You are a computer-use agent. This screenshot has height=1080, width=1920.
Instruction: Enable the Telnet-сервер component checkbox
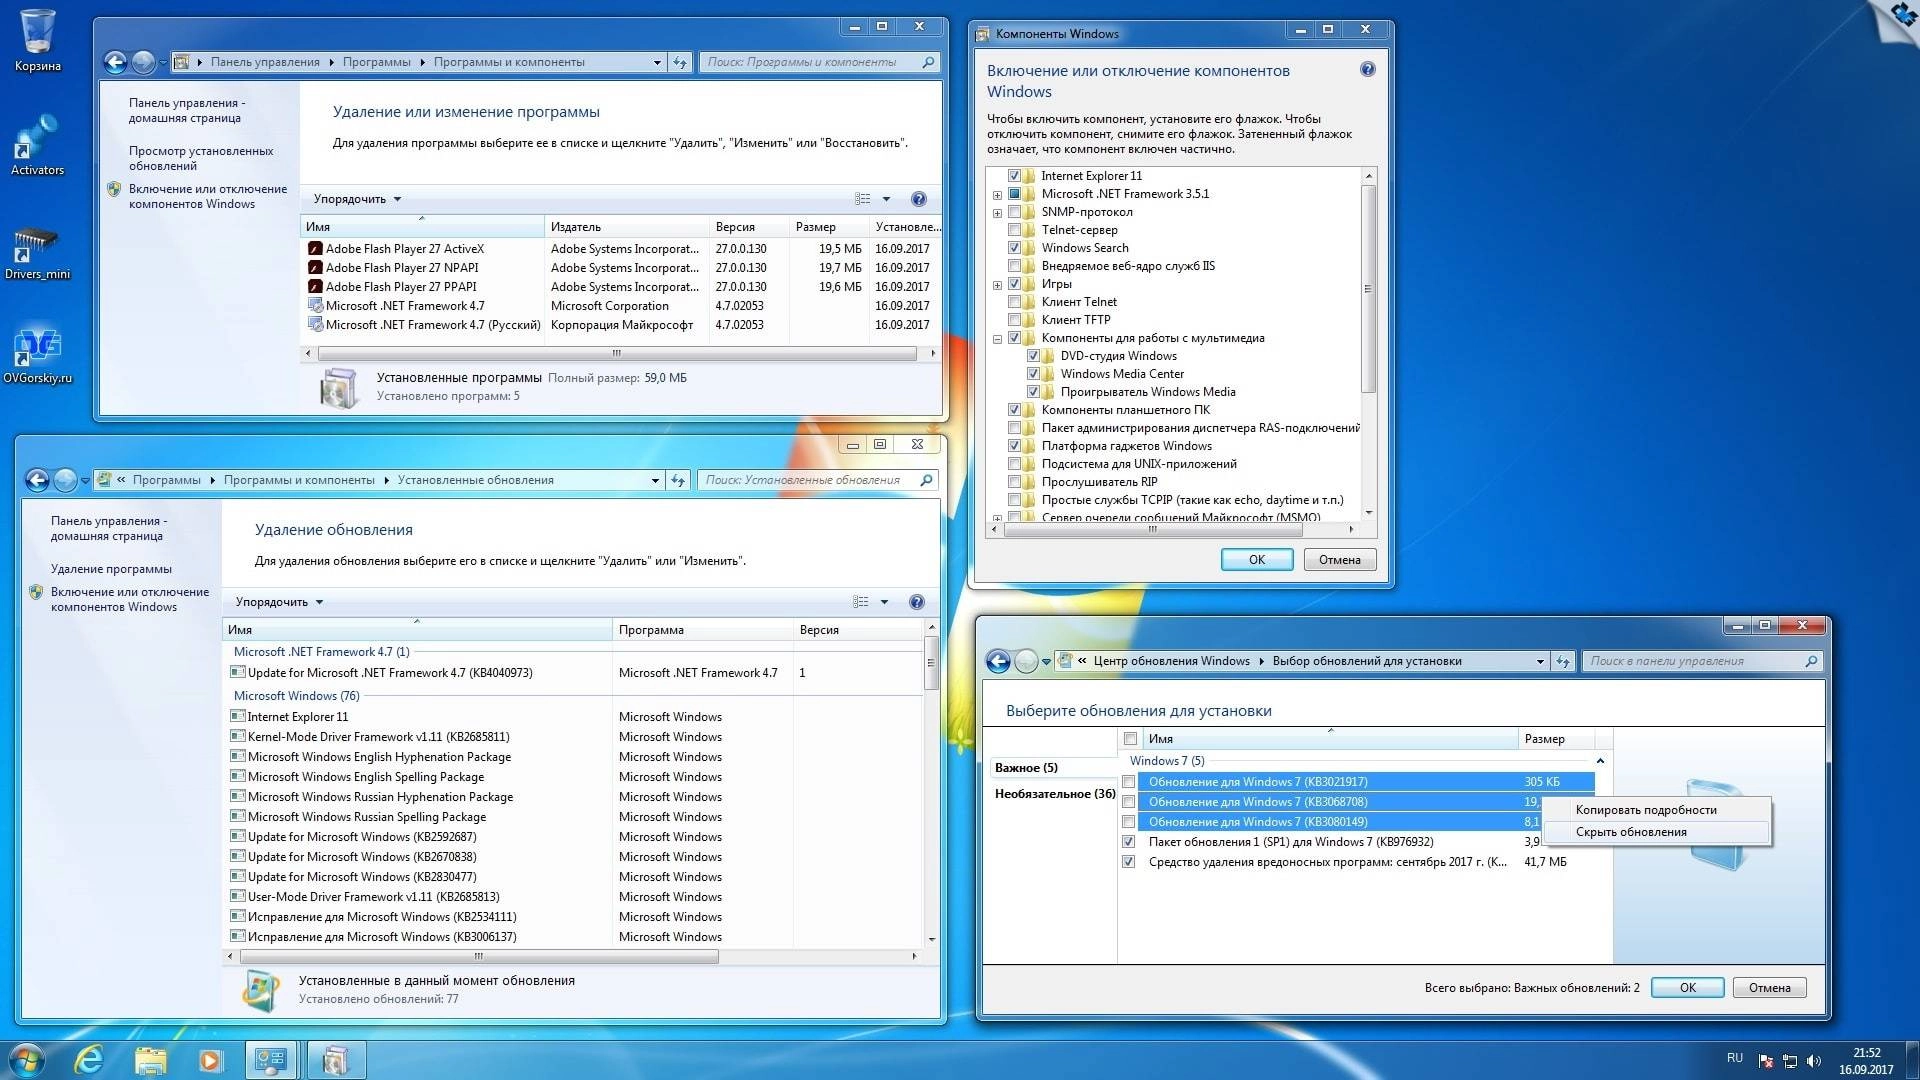coord(1015,229)
